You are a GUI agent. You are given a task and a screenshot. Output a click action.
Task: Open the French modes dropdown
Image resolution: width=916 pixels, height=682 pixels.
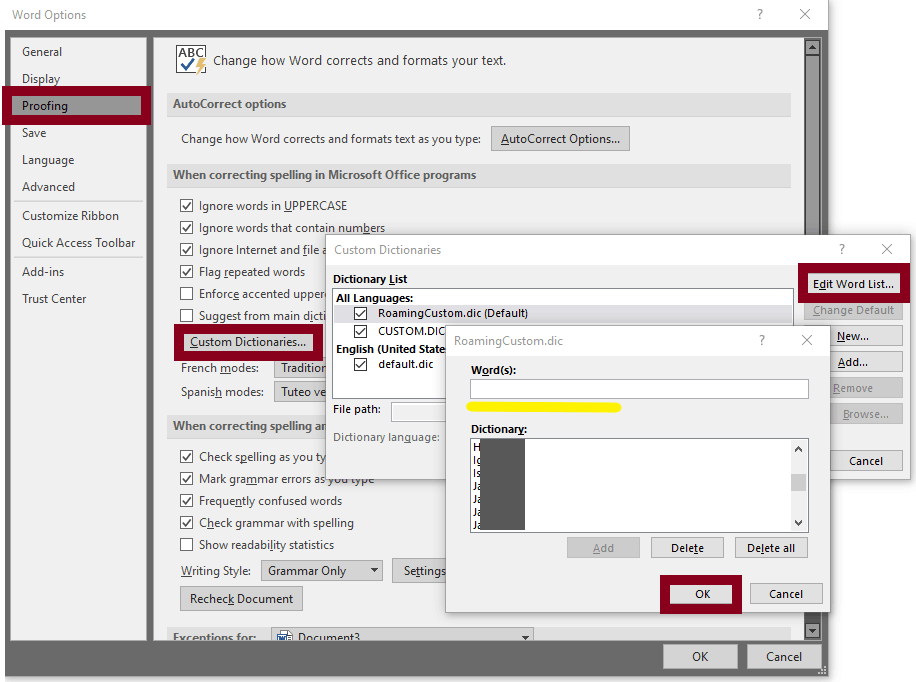pyautogui.click(x=300, y=368)
